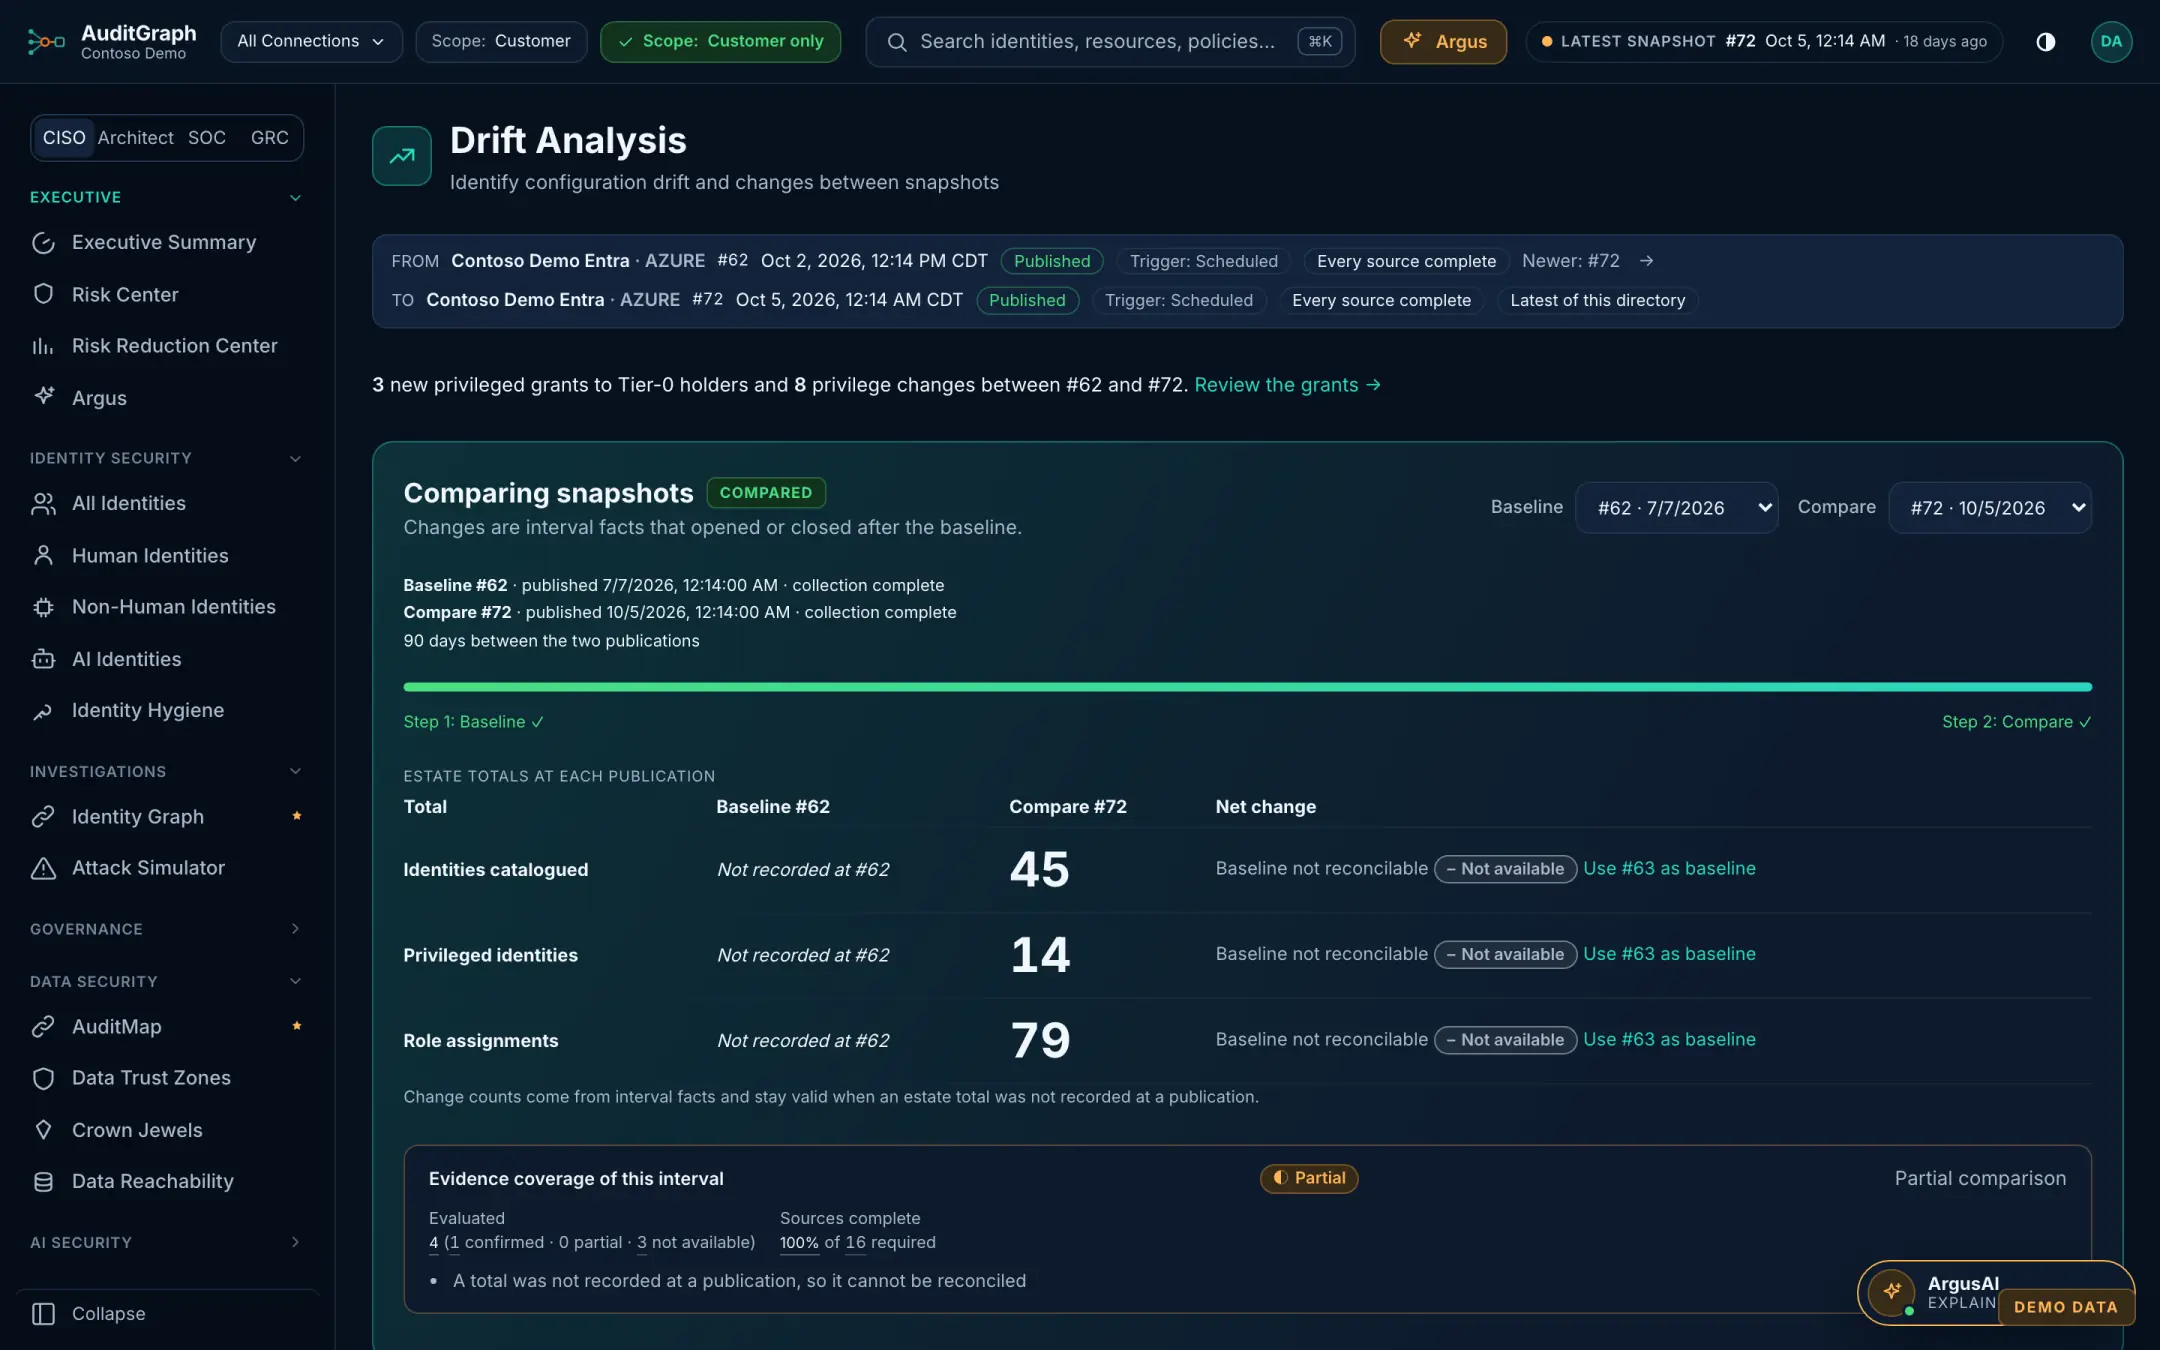Collapse the Identity Security section chevron
Image resolution: width=2160 pixels, height=1350 pixels.
pos(295,458)
